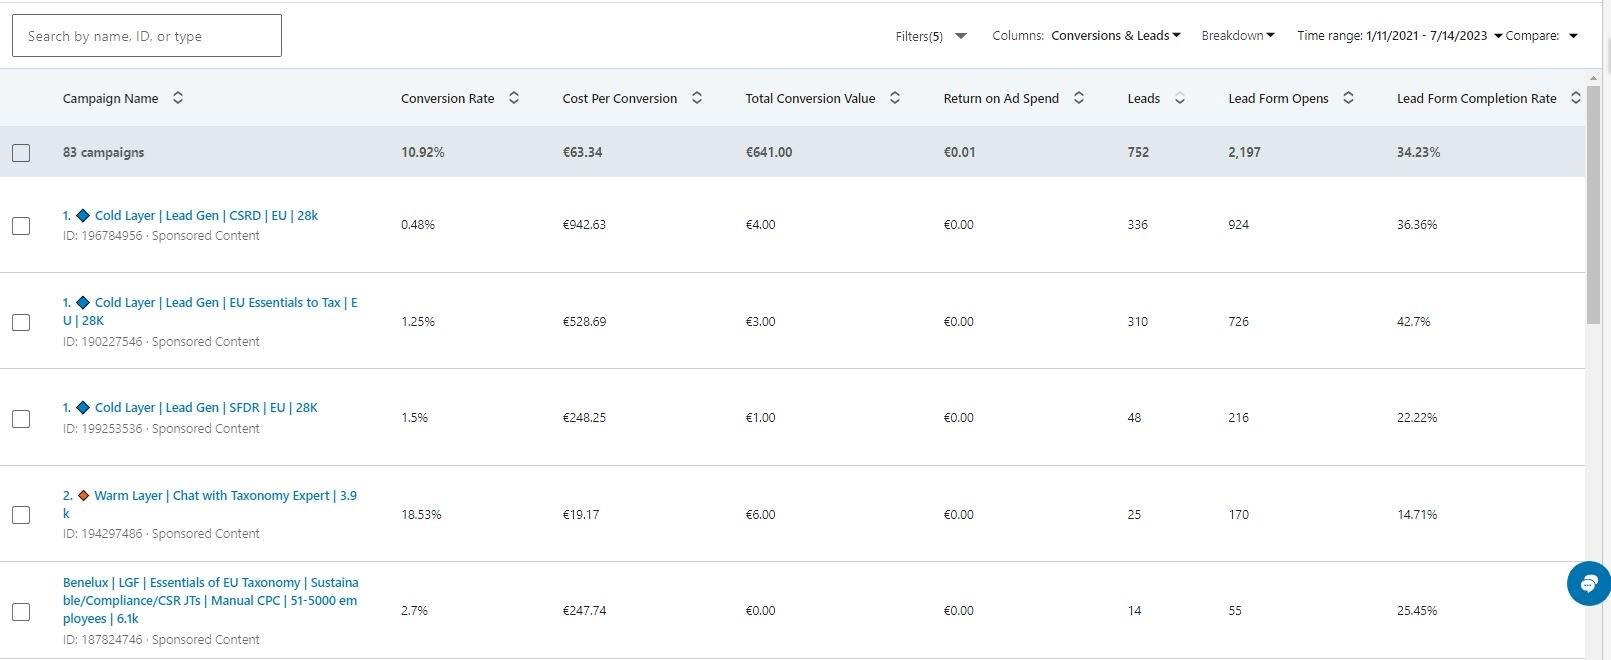Viewport: 1611px width, 660px height.
Task: Click the €248.25 cost per conversion
Action: [584, 418]
